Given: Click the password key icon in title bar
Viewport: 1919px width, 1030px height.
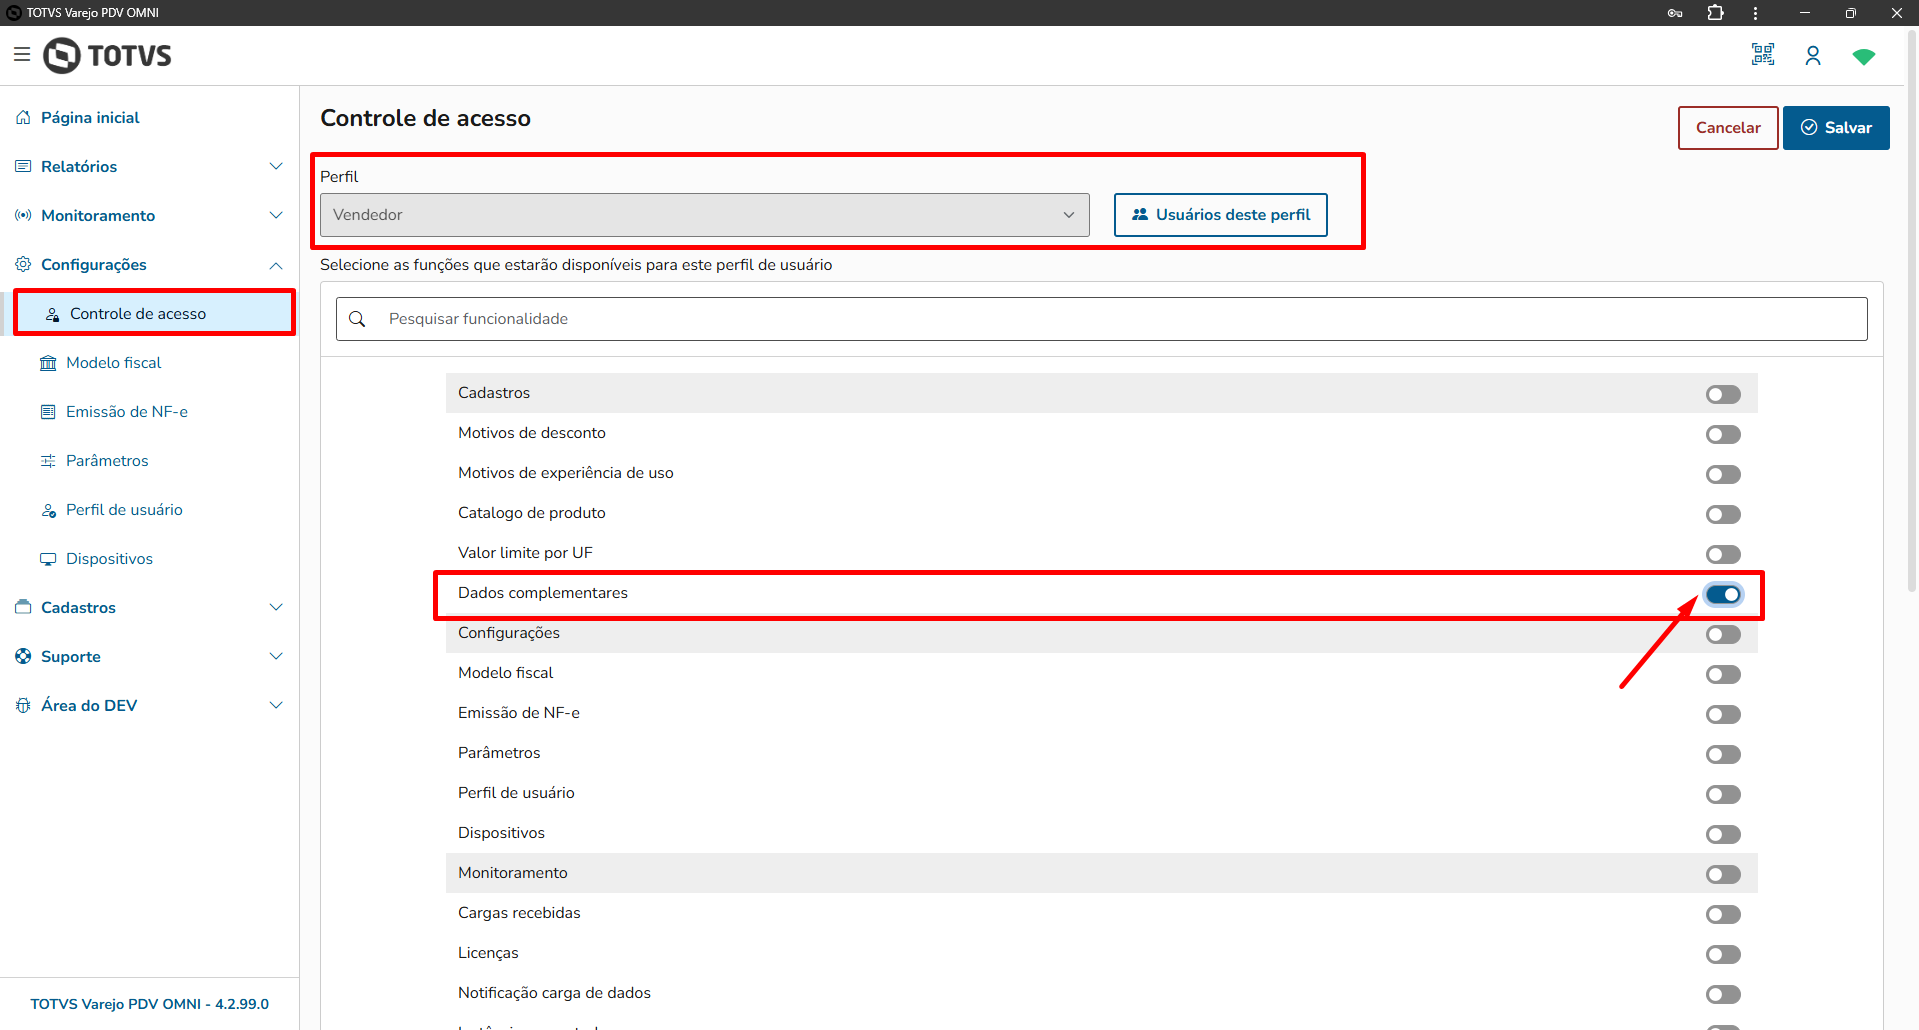Looking at the screenshot, I should (1675, 13).
